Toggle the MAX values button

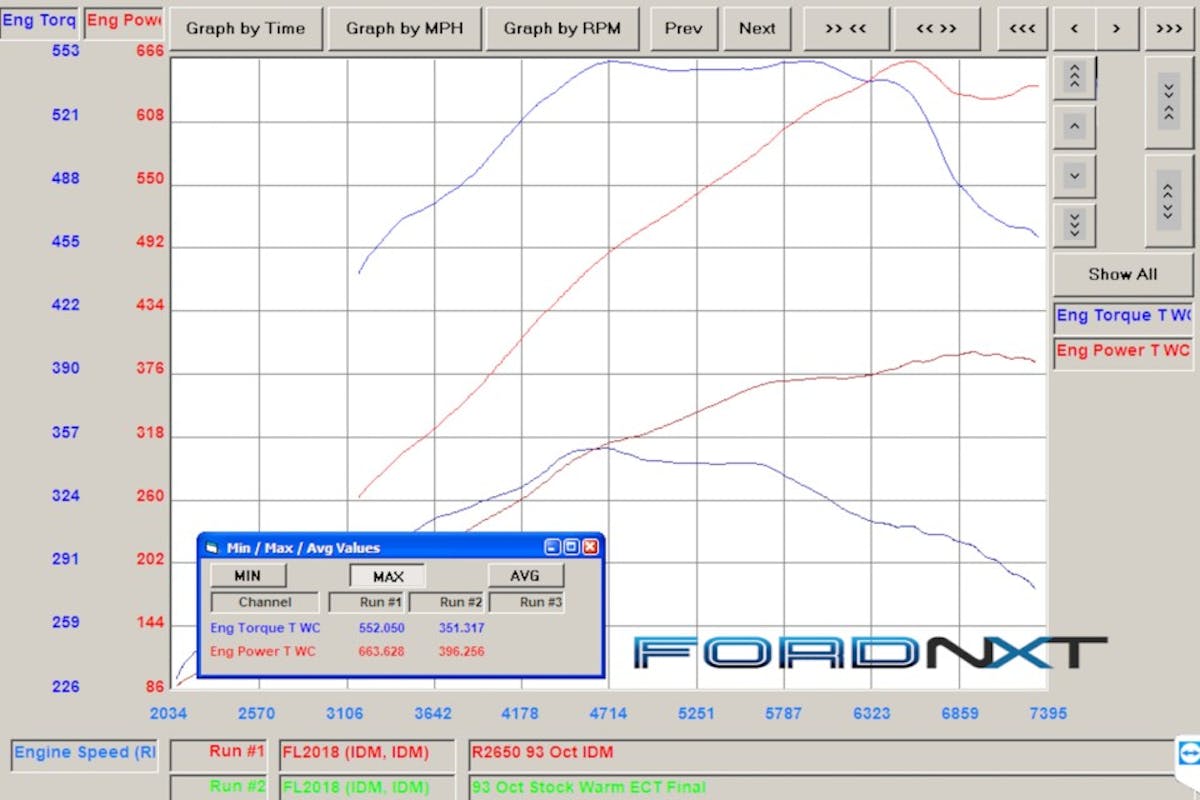(x=388, y=576)
